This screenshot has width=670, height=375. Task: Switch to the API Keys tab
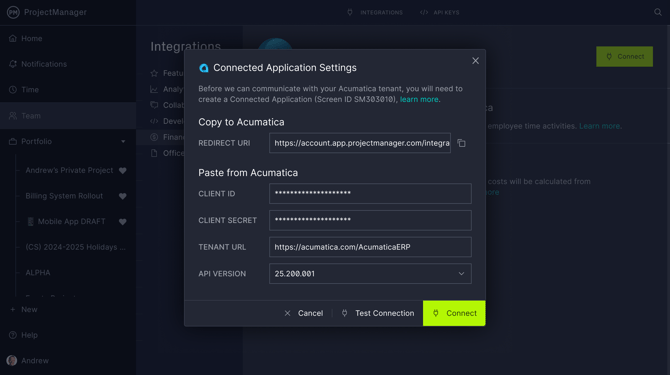pyautogui.click(x=439, y=12)
